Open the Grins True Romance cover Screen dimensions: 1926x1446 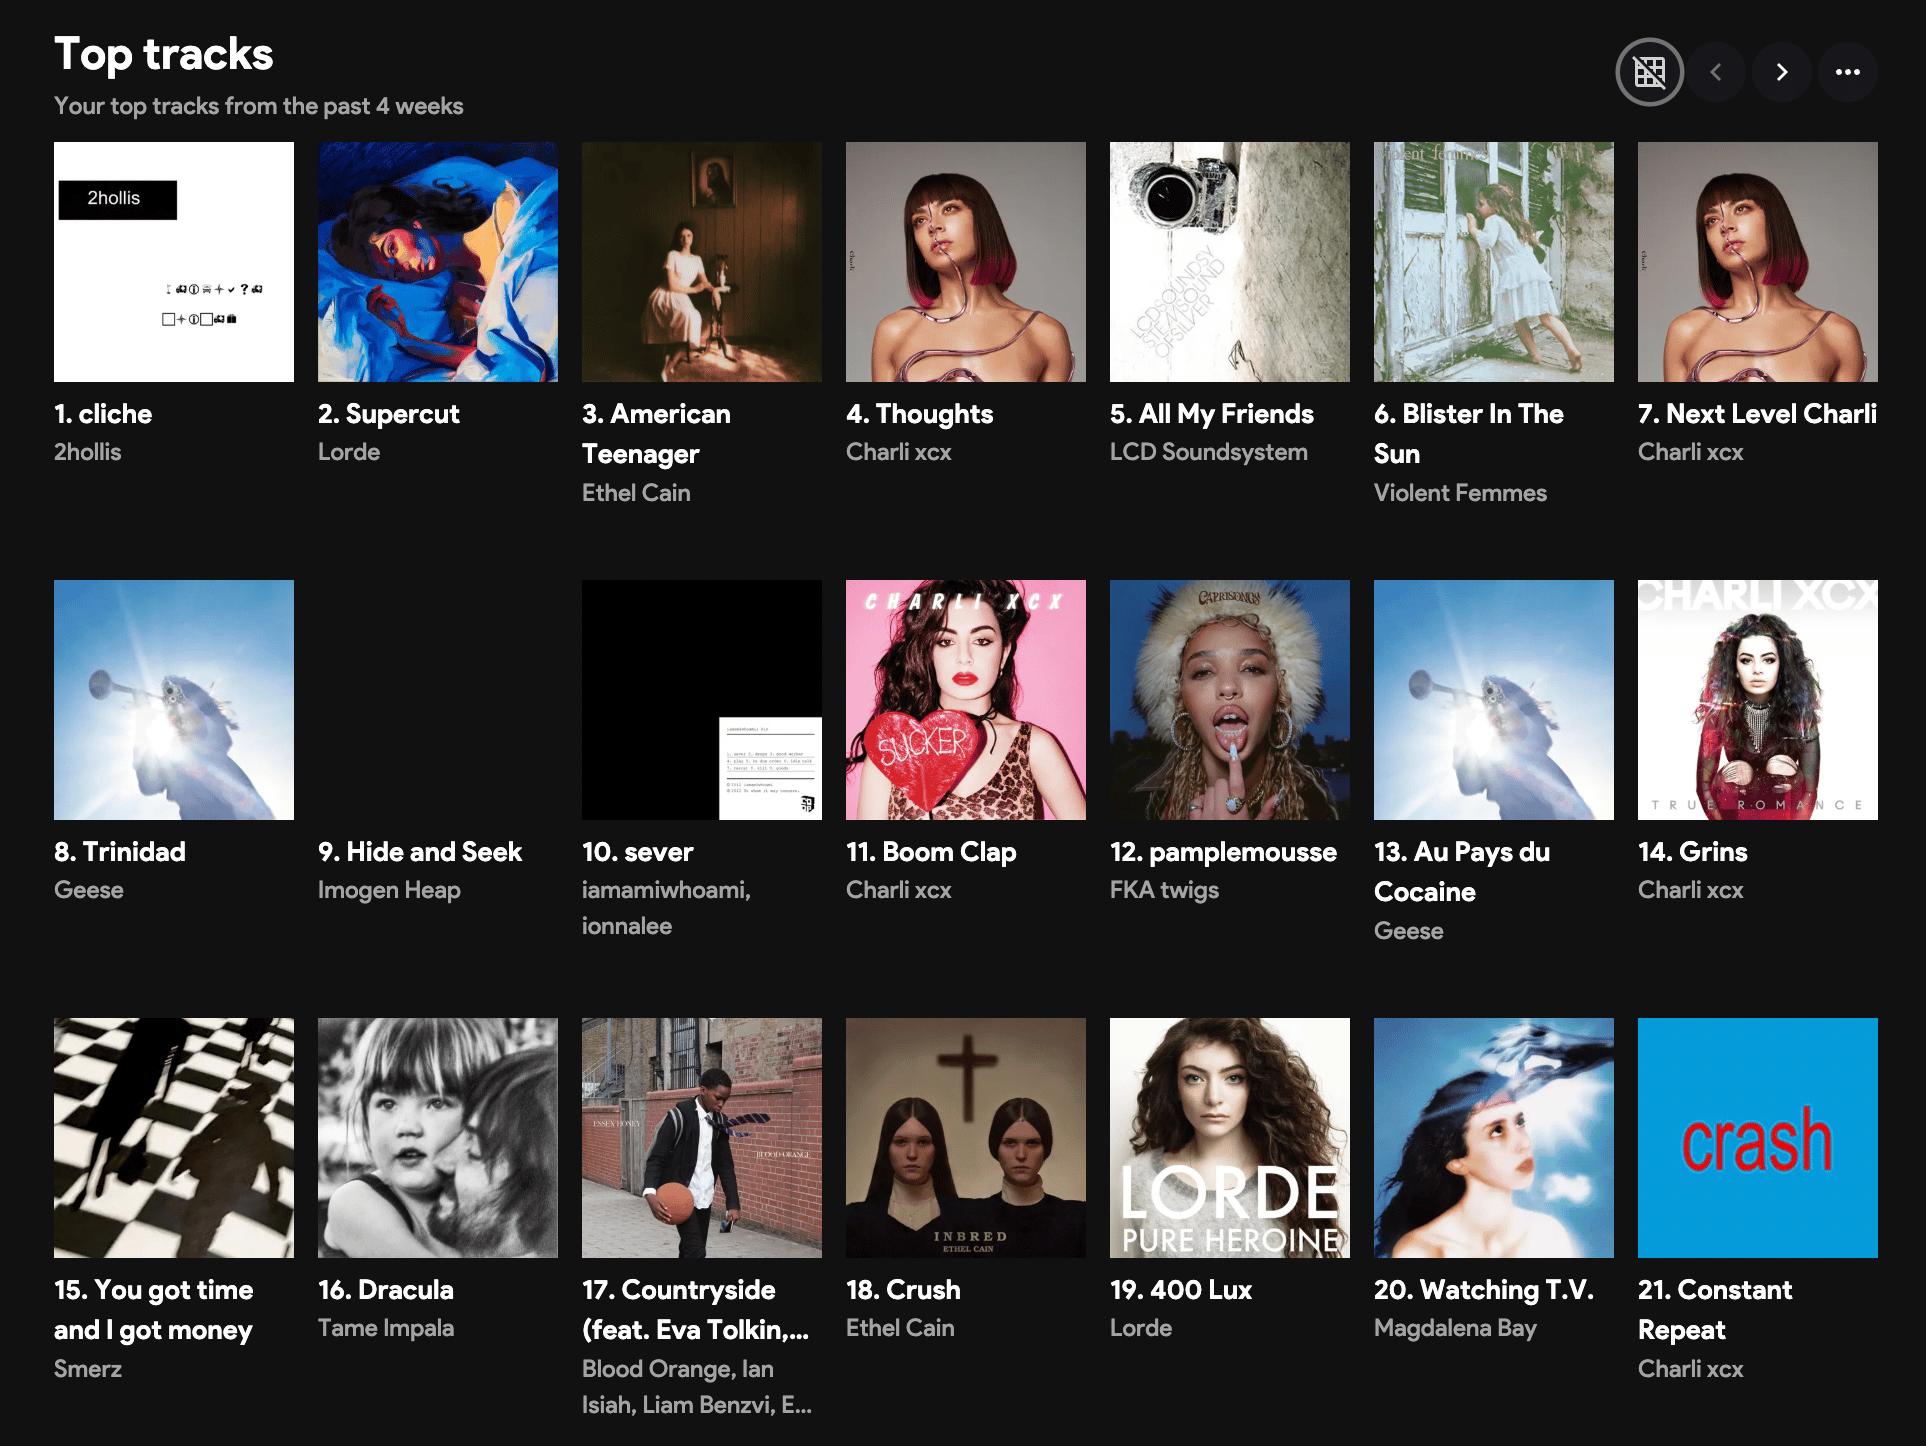pos(1758,700)
